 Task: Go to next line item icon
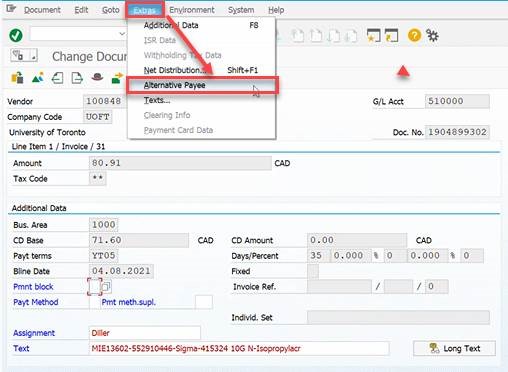point(77,78)
